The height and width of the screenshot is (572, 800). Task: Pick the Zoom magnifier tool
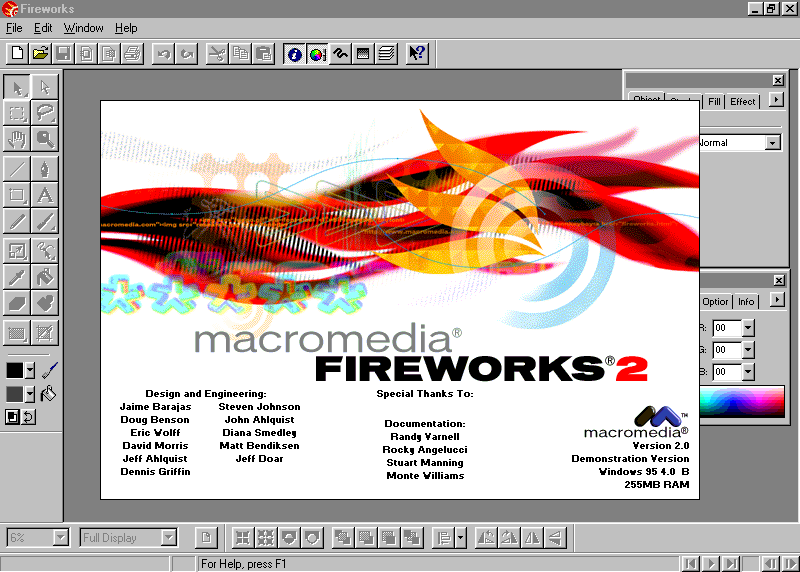click(x=45, y=138)
